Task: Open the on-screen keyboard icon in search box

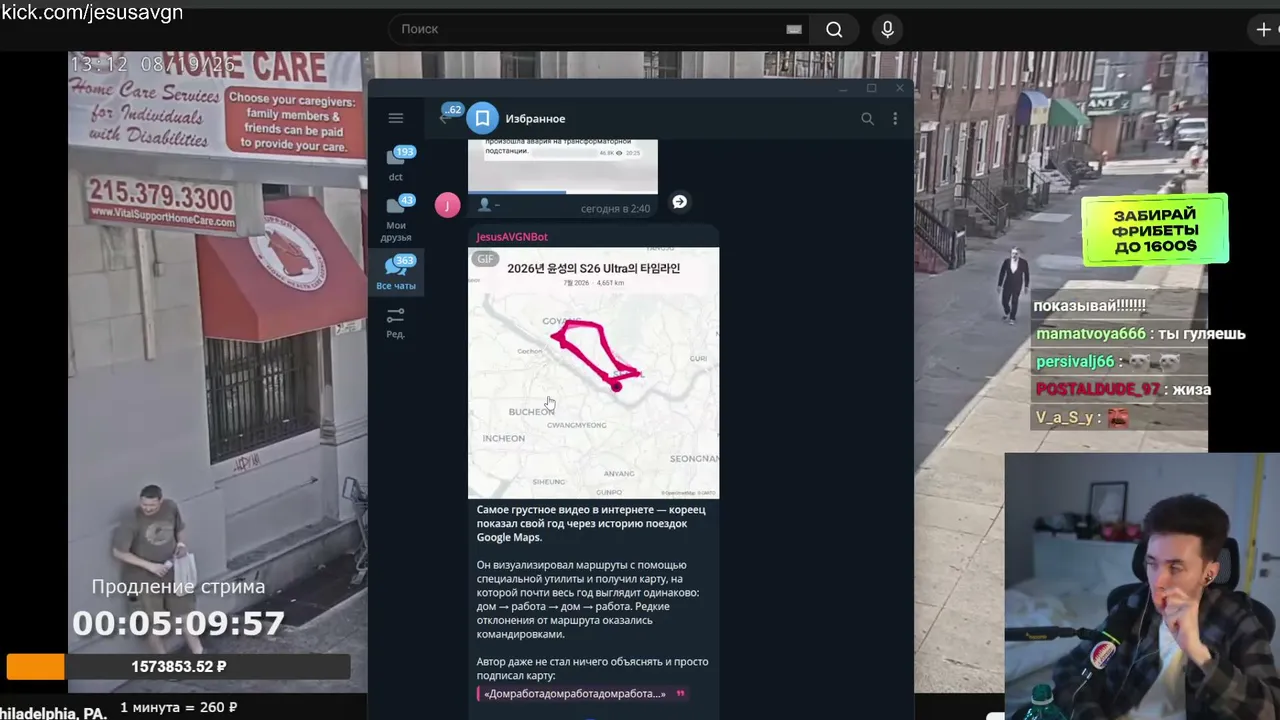Action: [794, 29]
